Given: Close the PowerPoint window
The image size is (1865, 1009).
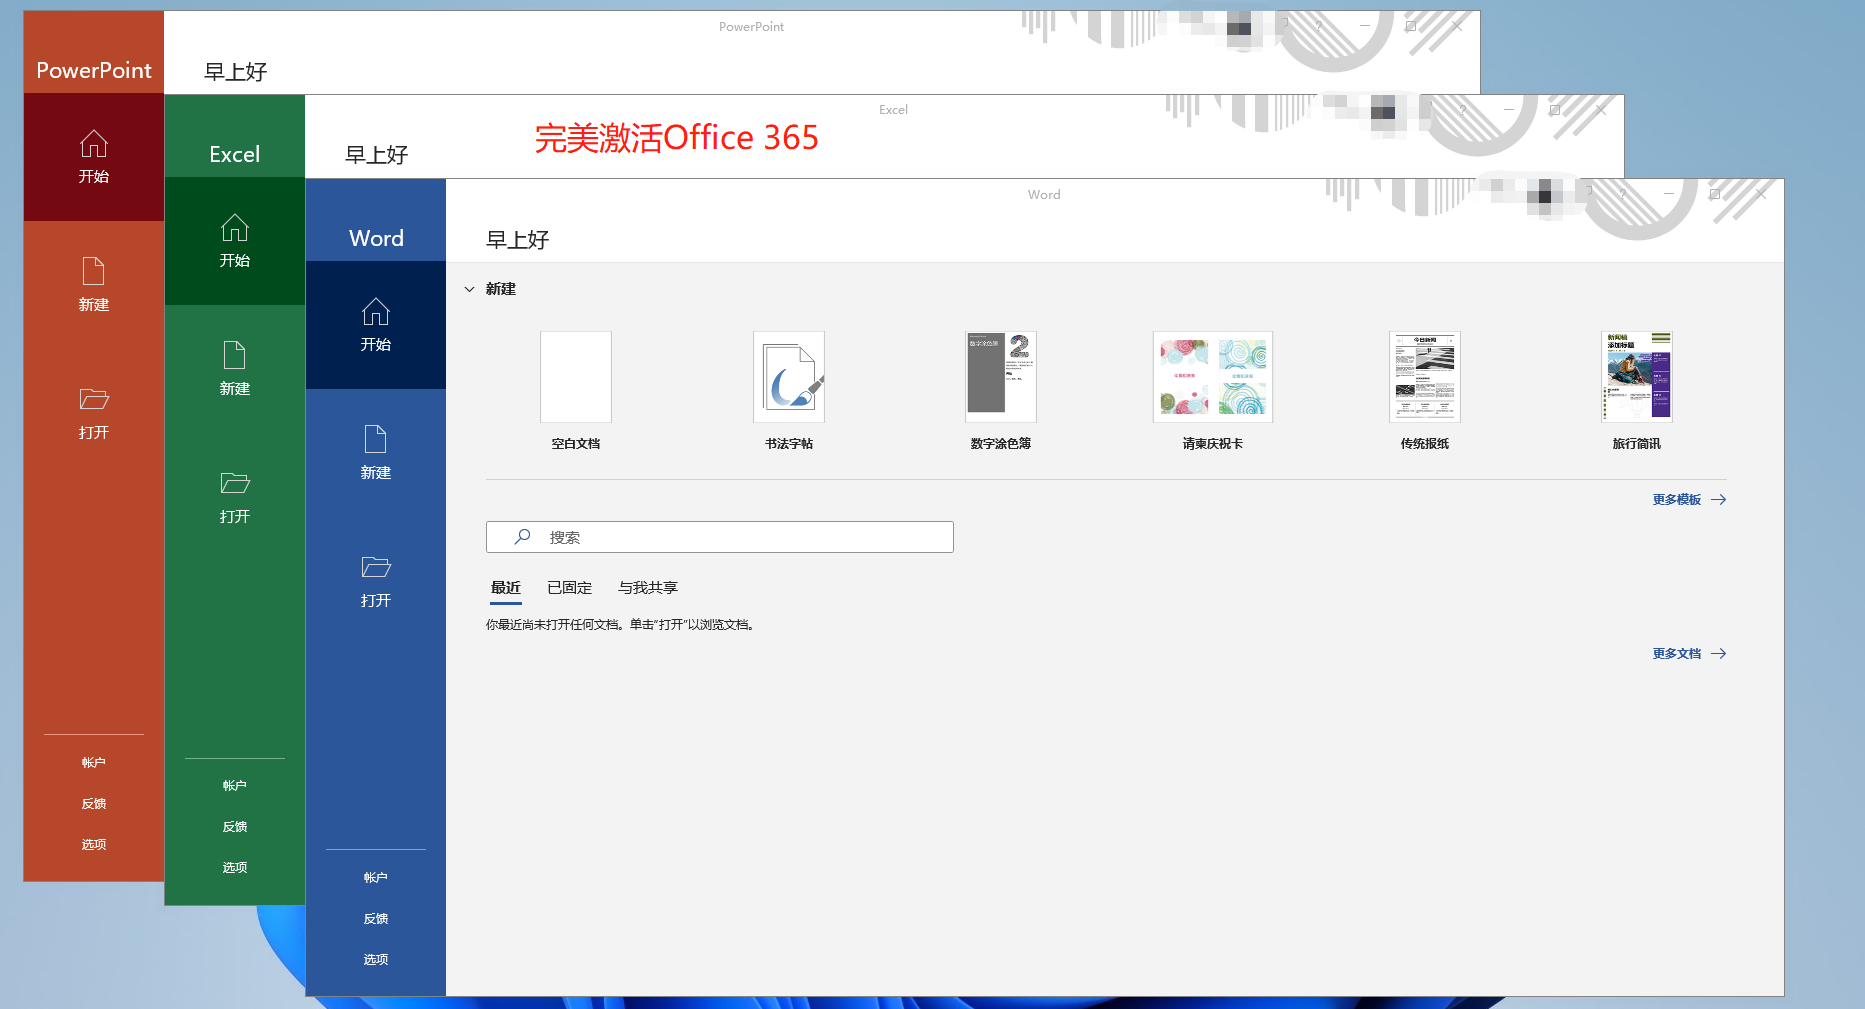Looking at the screenshot, I should click(1457, 26).
